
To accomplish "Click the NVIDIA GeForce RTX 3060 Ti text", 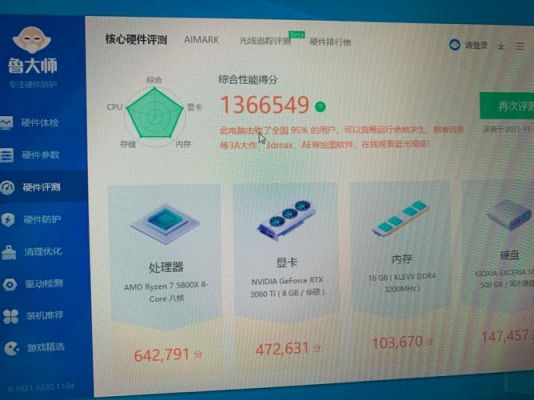I will tap(287, 287).
